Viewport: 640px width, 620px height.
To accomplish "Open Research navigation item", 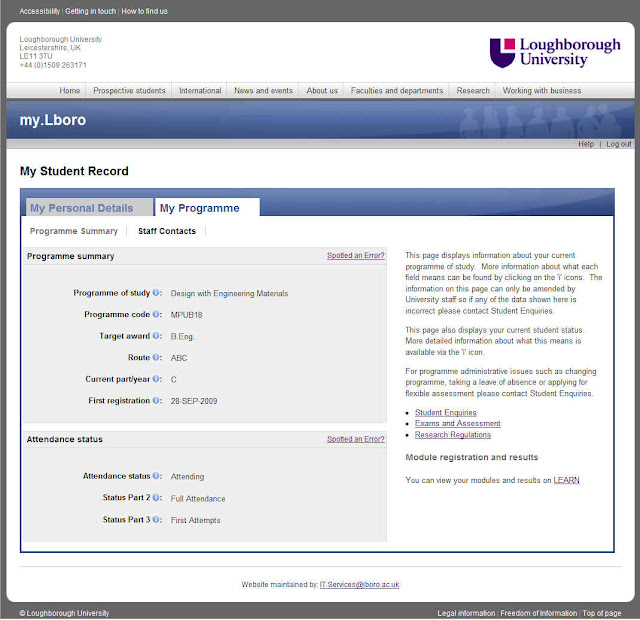I will 473,91.
